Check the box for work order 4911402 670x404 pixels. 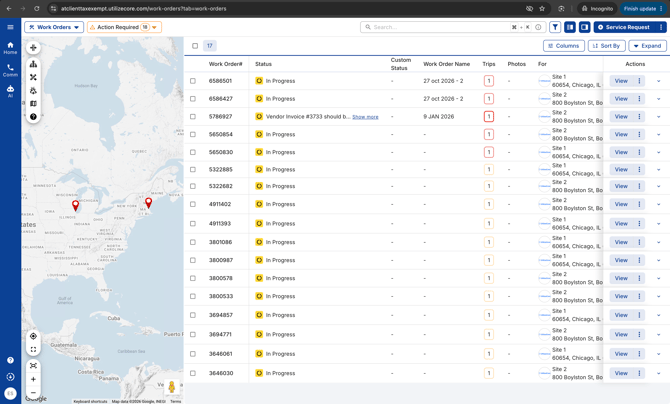(193, 204)
